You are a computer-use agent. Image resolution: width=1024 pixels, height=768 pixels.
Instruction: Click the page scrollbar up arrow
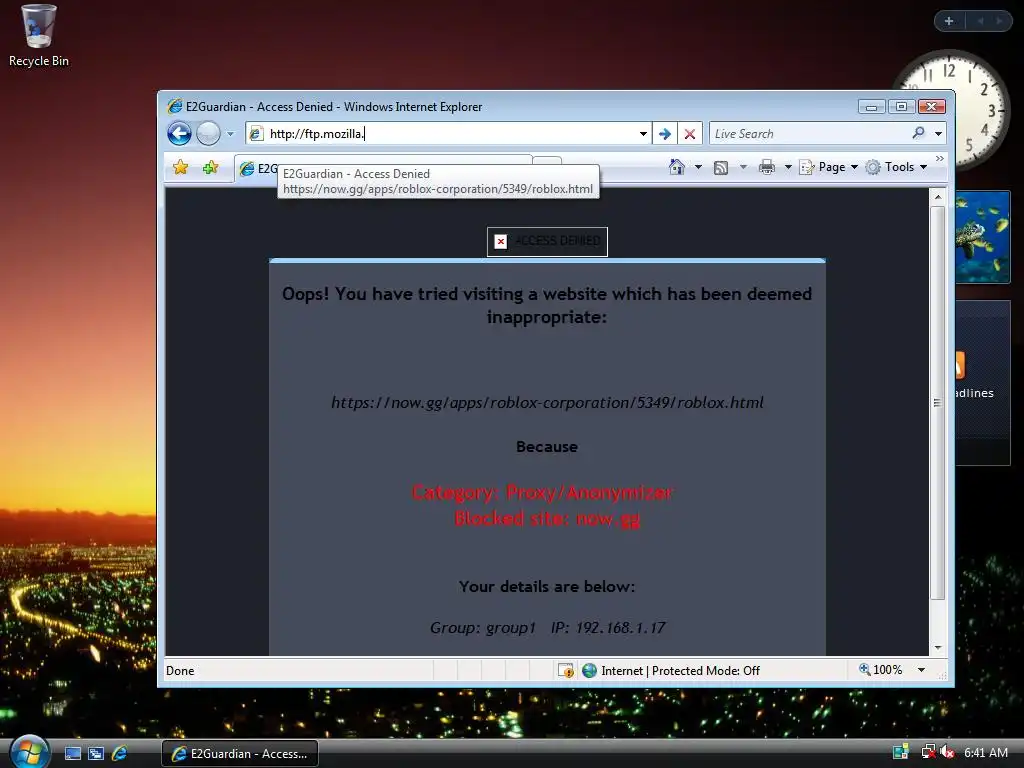938,197
